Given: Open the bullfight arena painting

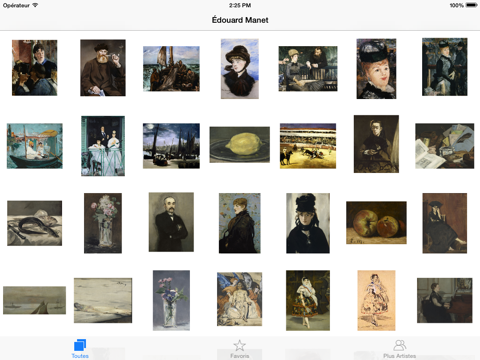Looking at the screenshot, I should [308, 146].
